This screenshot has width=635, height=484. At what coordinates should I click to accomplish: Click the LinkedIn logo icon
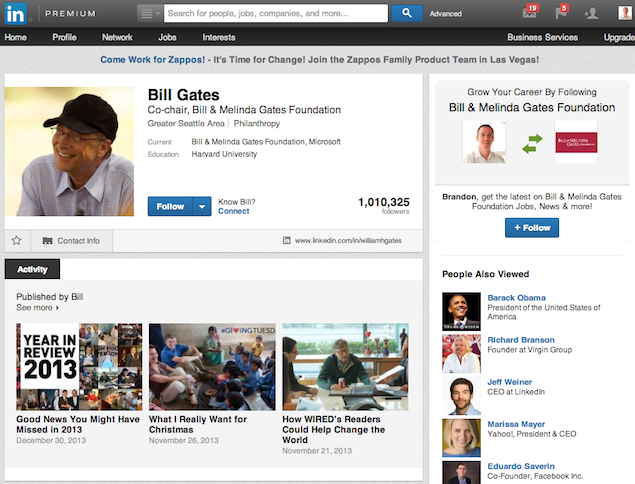(x=15, y=13)
